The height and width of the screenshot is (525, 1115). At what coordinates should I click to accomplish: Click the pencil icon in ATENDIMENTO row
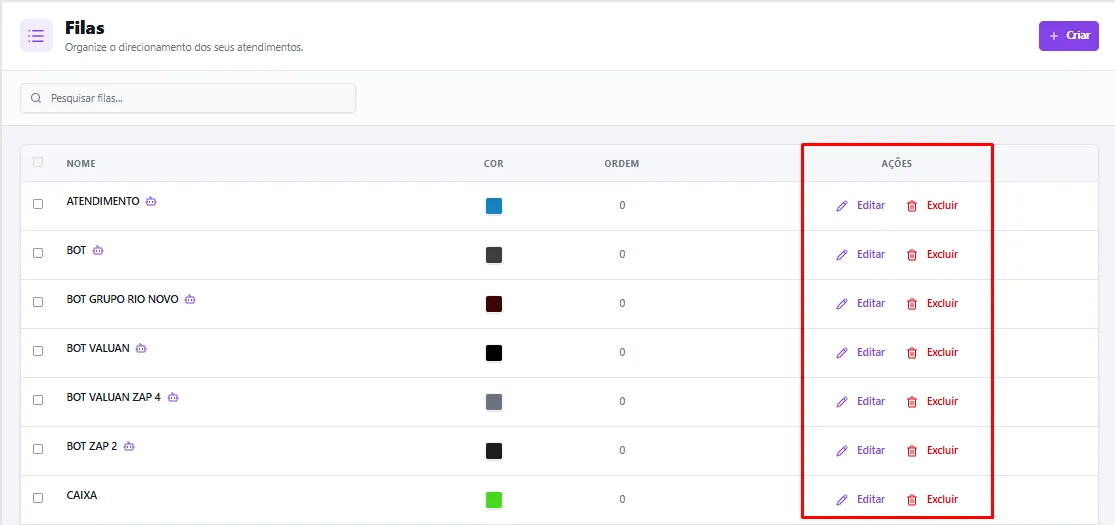coord(842,206)
